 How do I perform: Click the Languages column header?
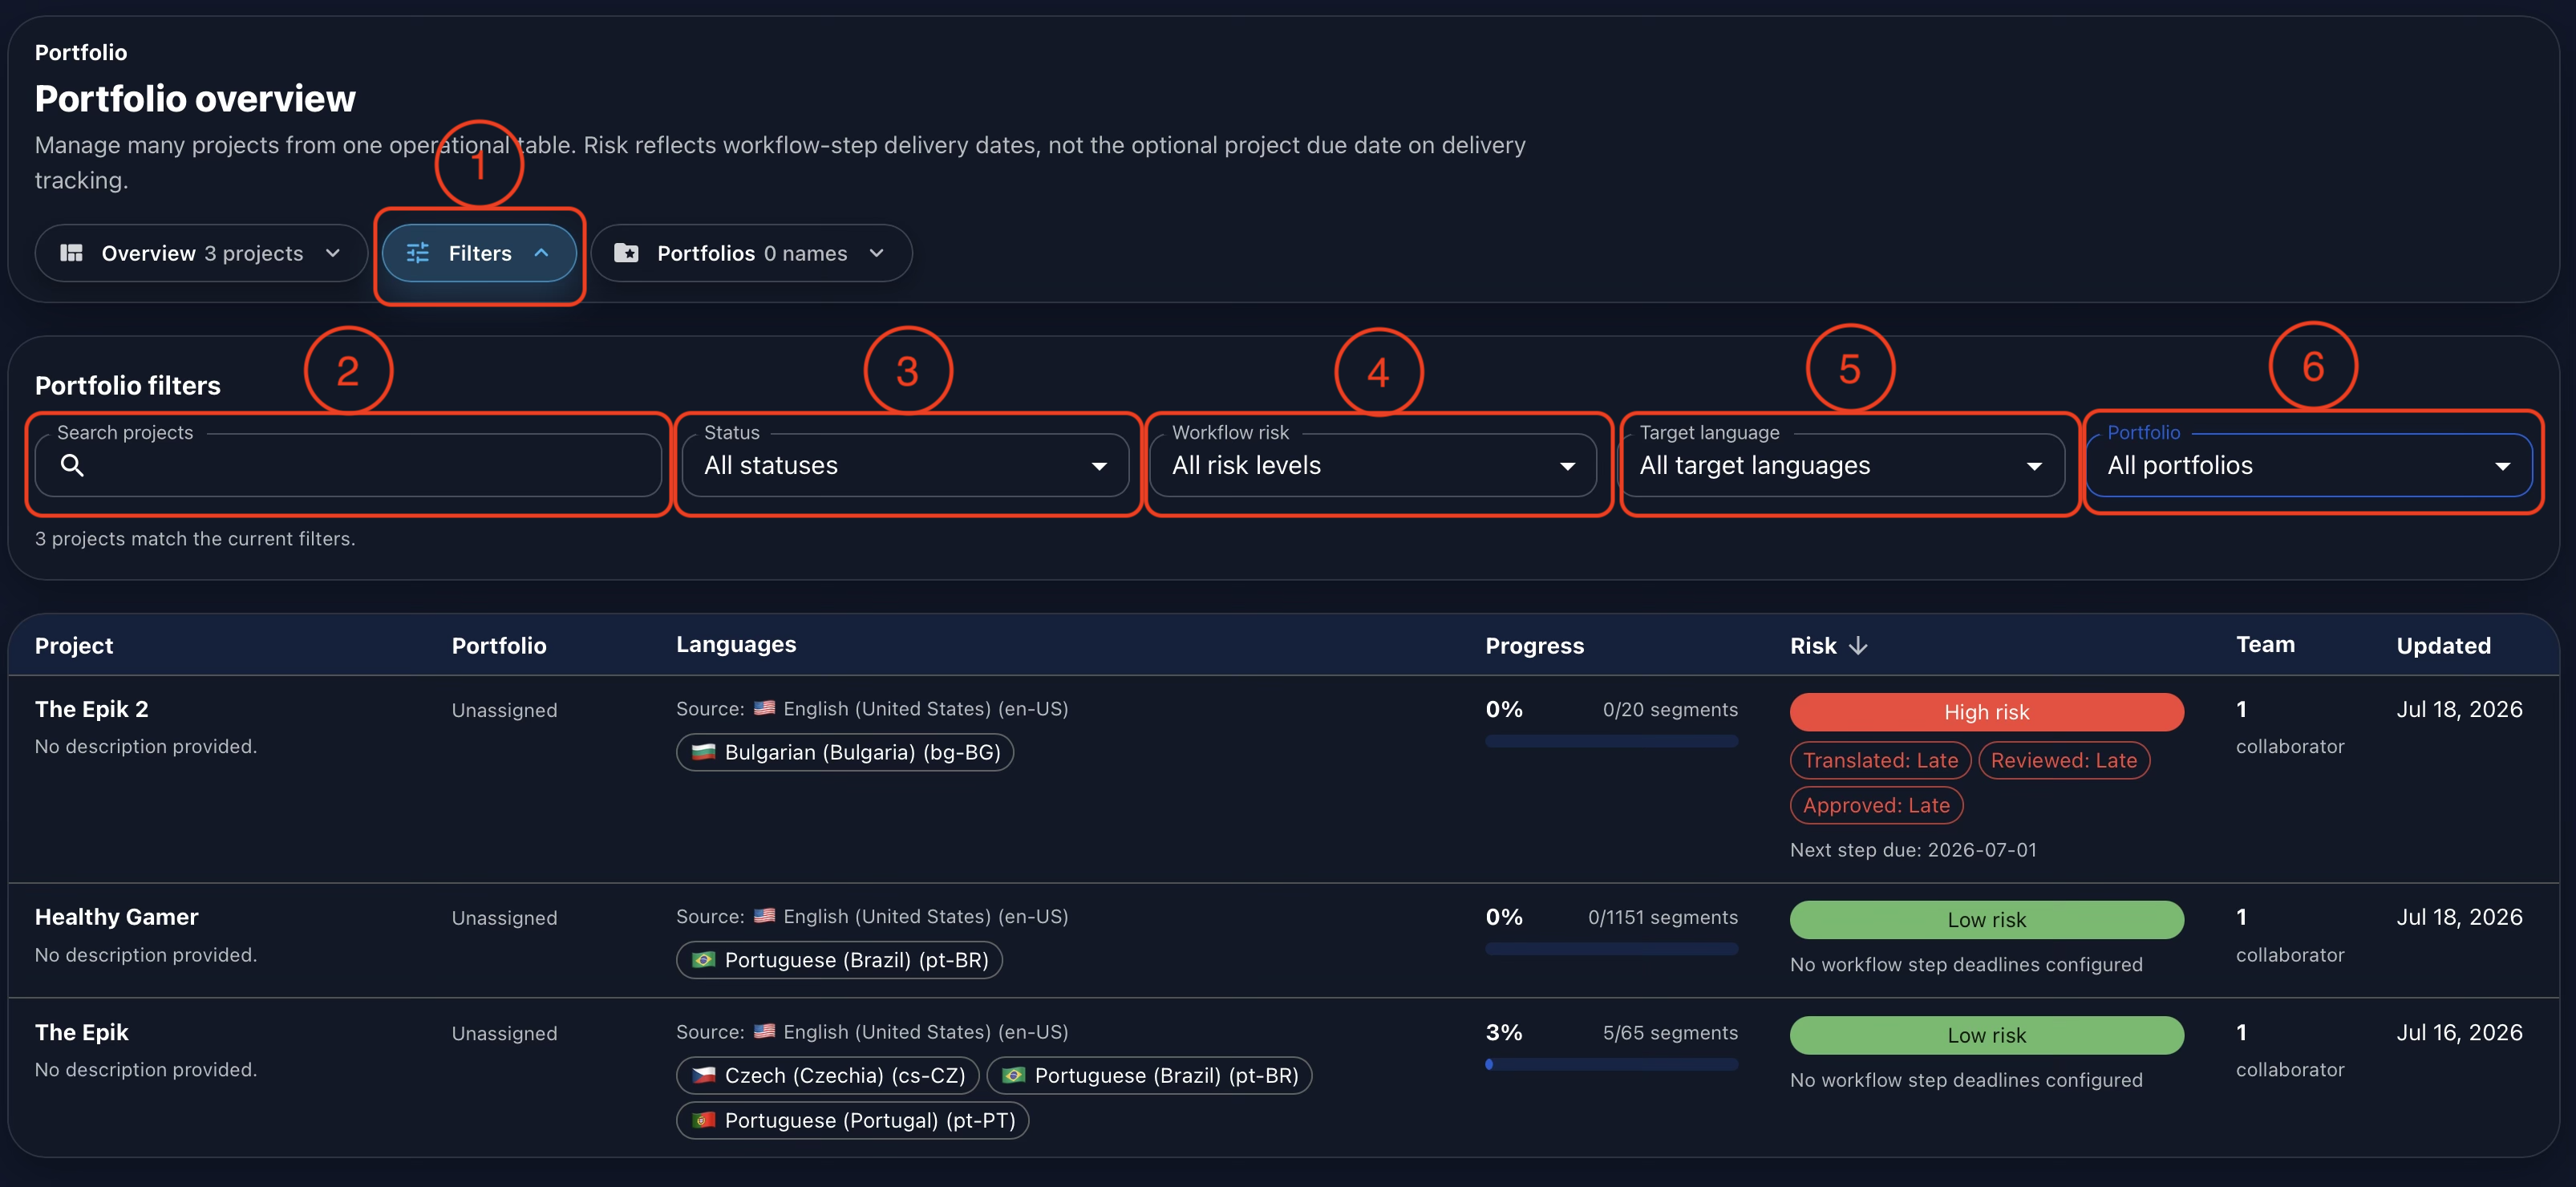click(x=736, y=645)
